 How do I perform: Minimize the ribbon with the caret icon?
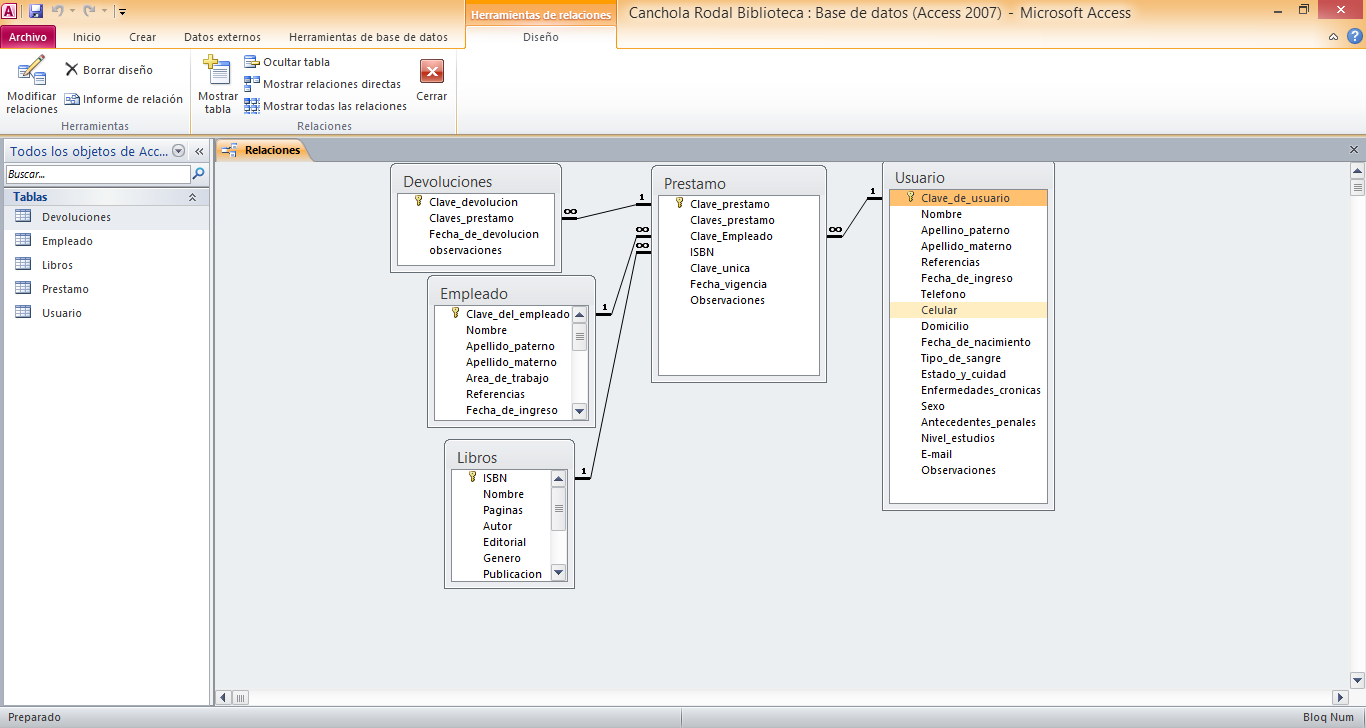[x=1334, y=37]
